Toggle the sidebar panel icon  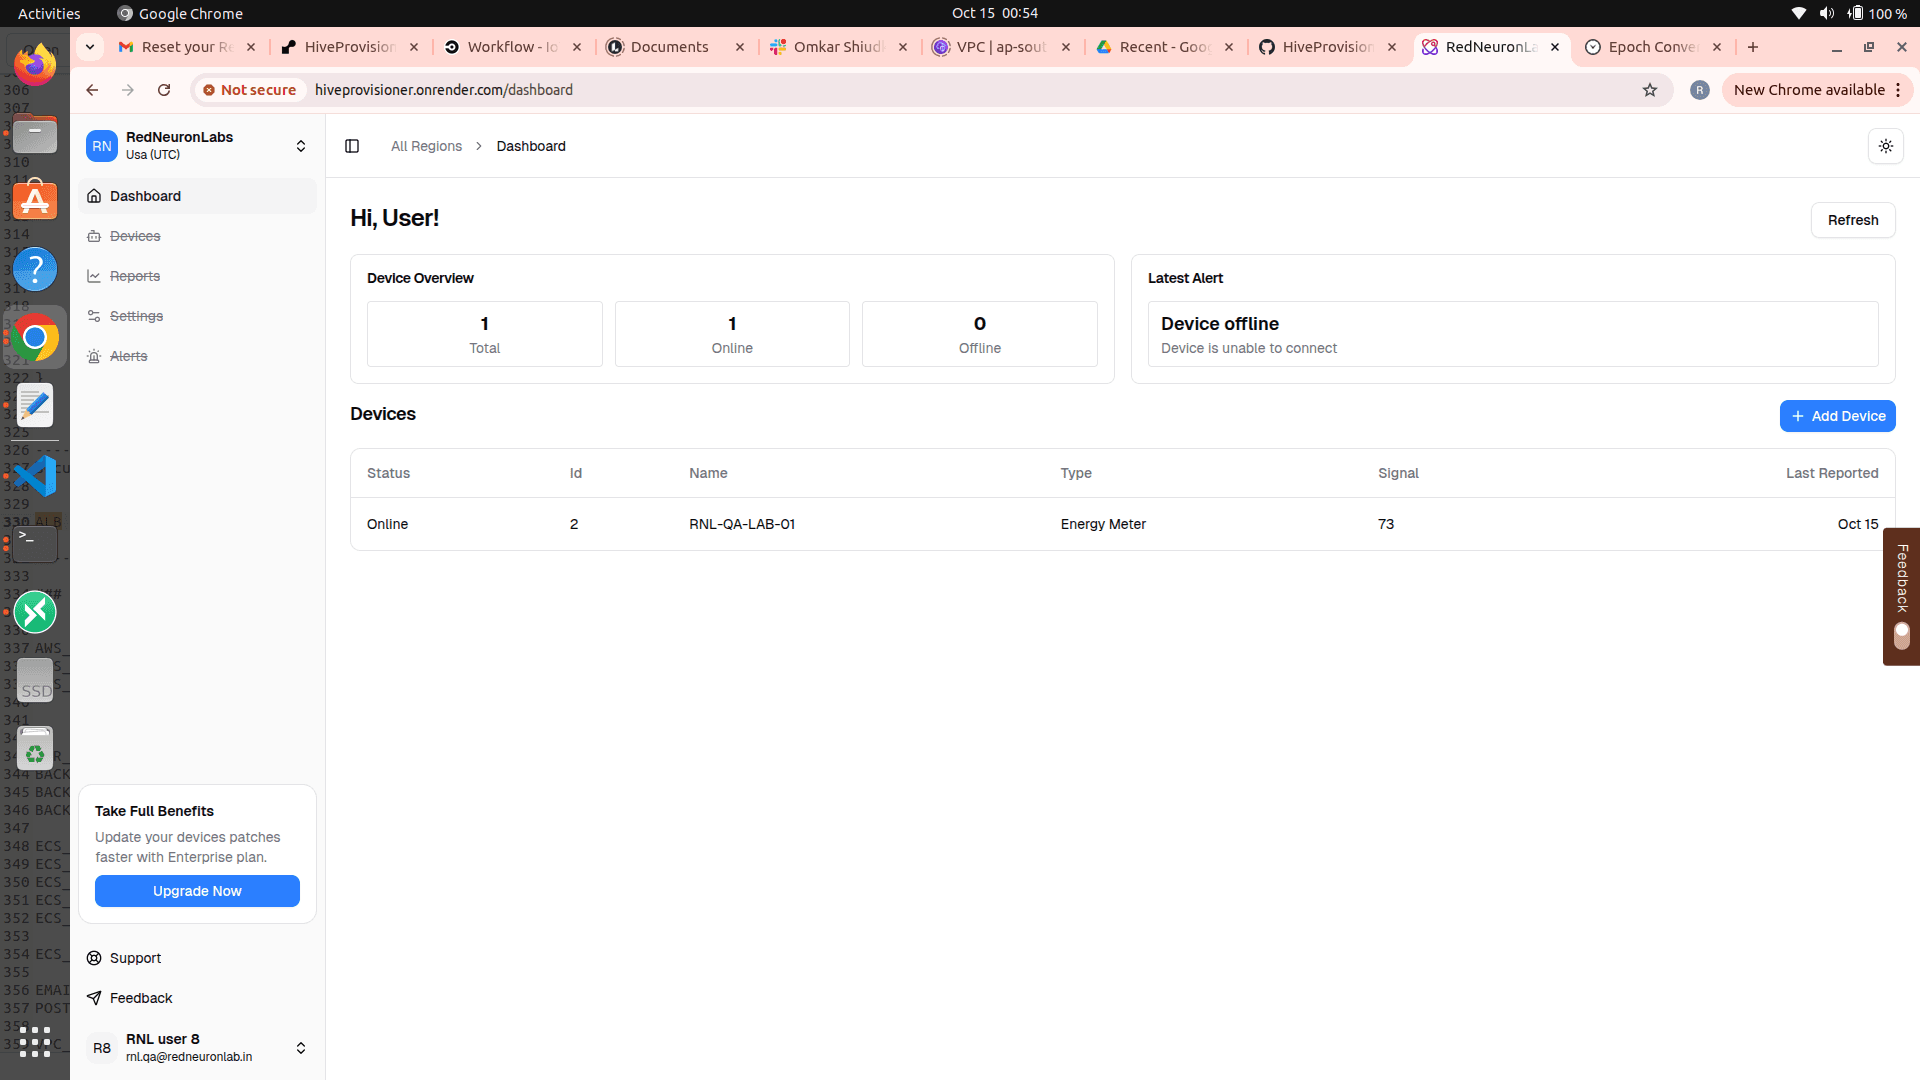352,146
